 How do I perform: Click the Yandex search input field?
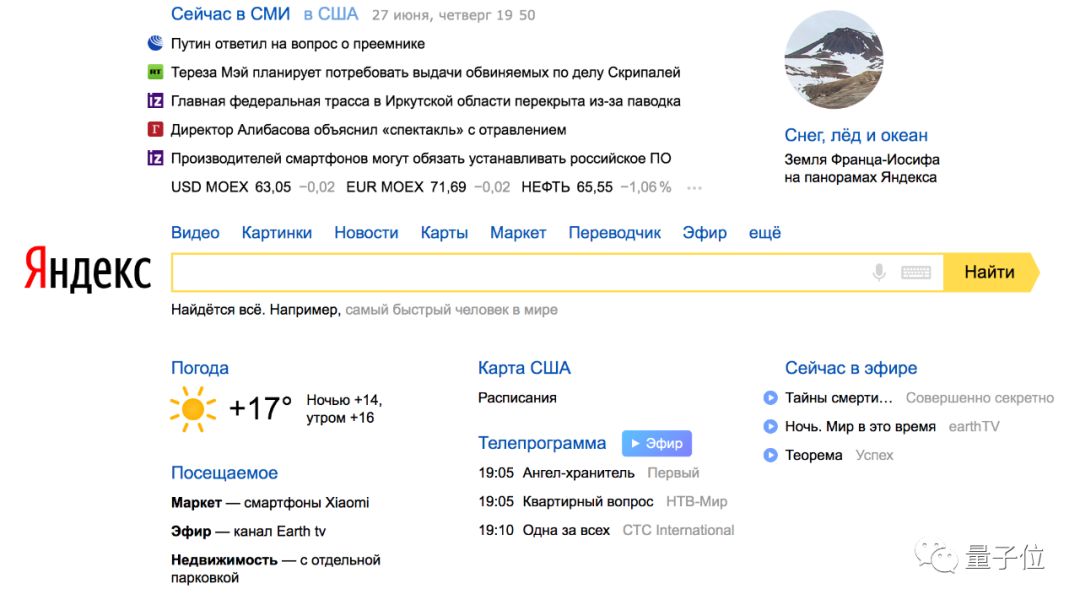click(x=520, y=272)
